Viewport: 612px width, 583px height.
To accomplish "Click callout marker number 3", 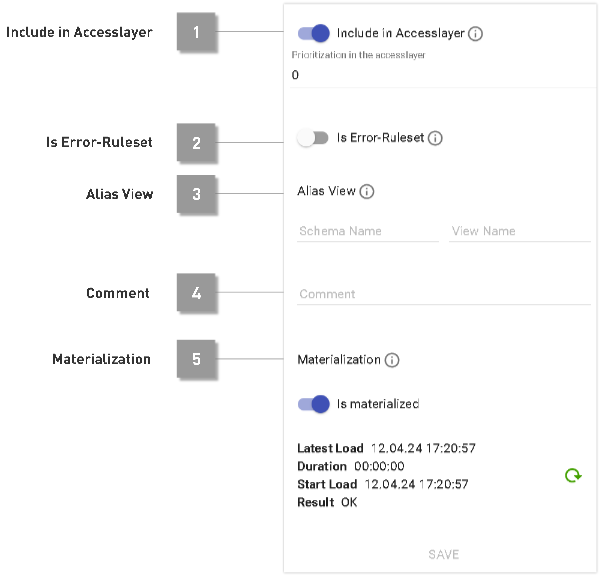I will (196, 194).
